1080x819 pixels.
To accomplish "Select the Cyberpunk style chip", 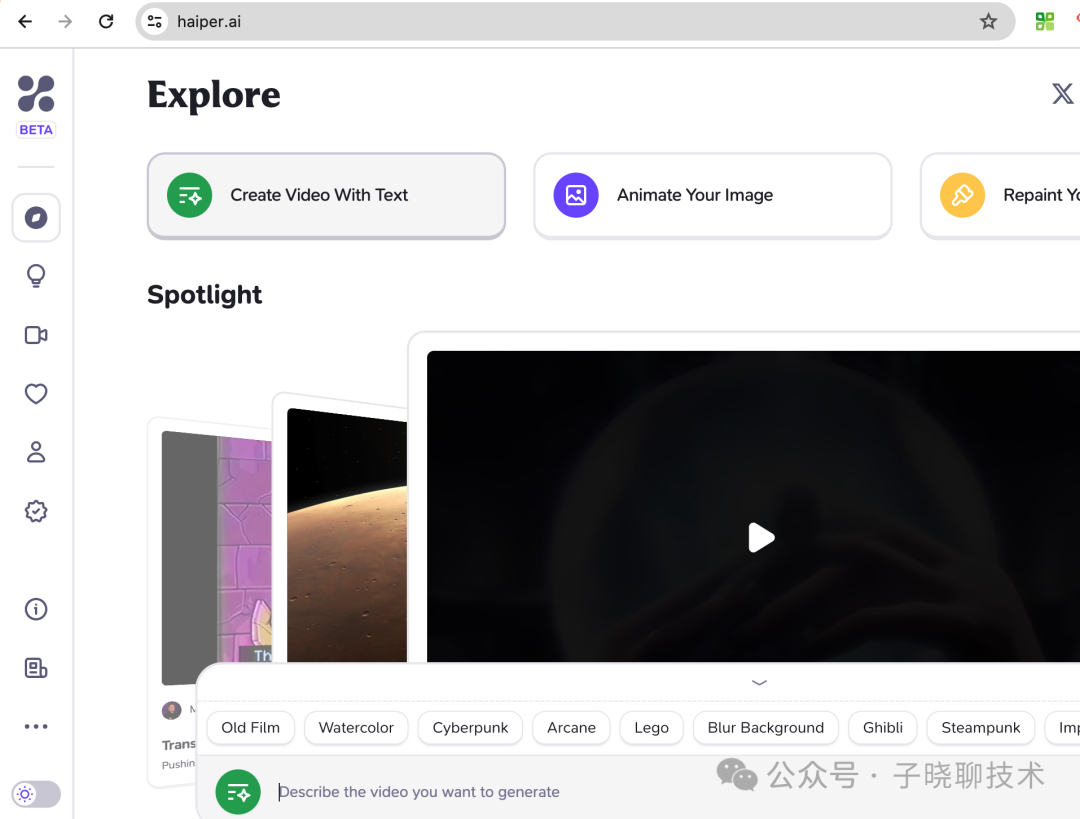I will pyautogui.click(x=470, y=728).
